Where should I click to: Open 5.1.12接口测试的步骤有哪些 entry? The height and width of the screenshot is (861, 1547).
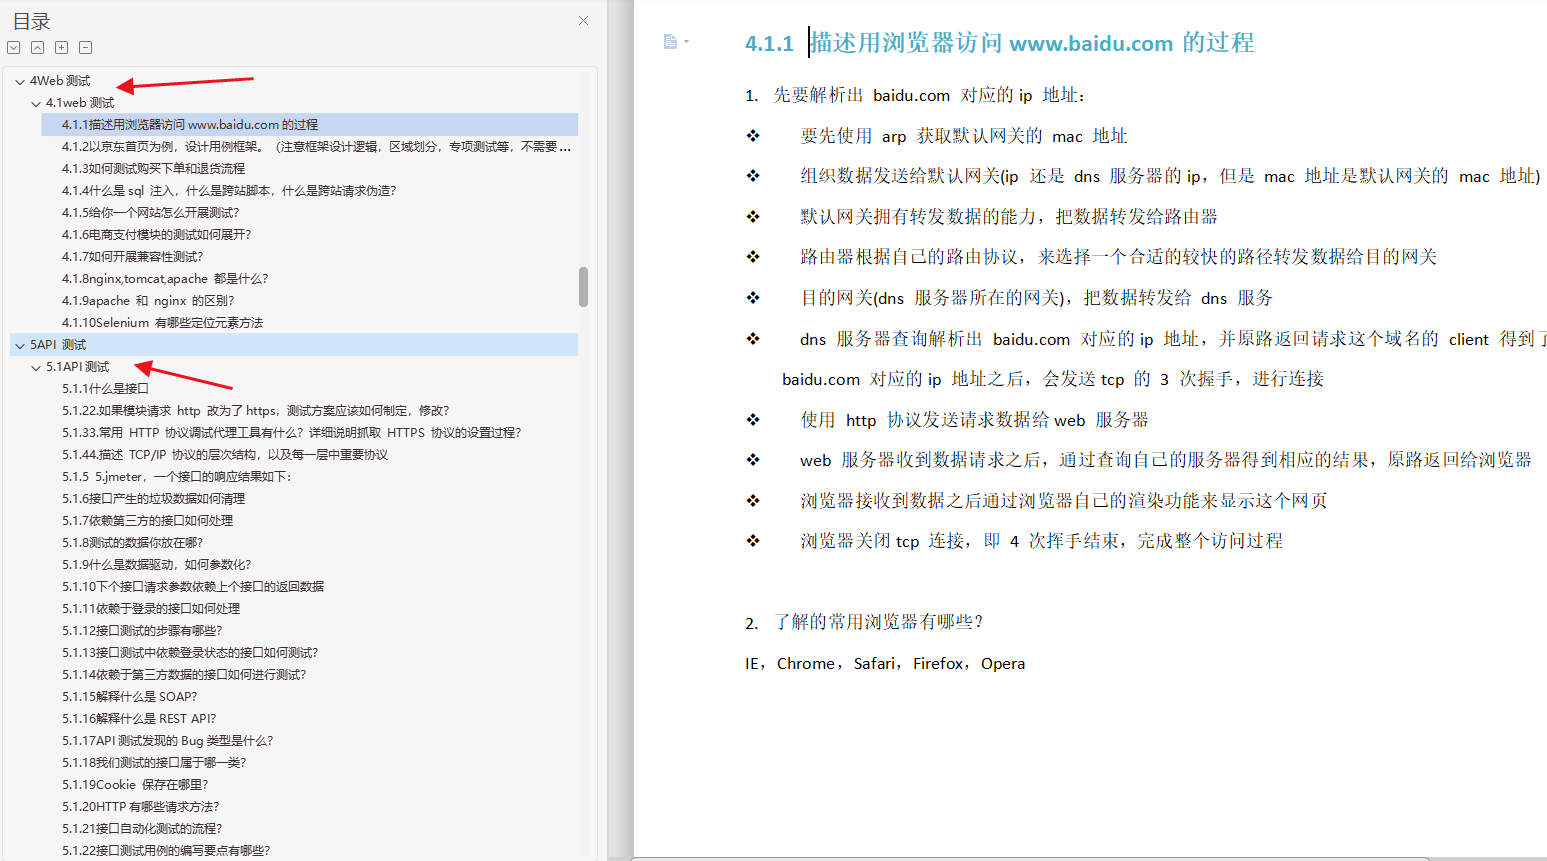[x=142, y=630]
